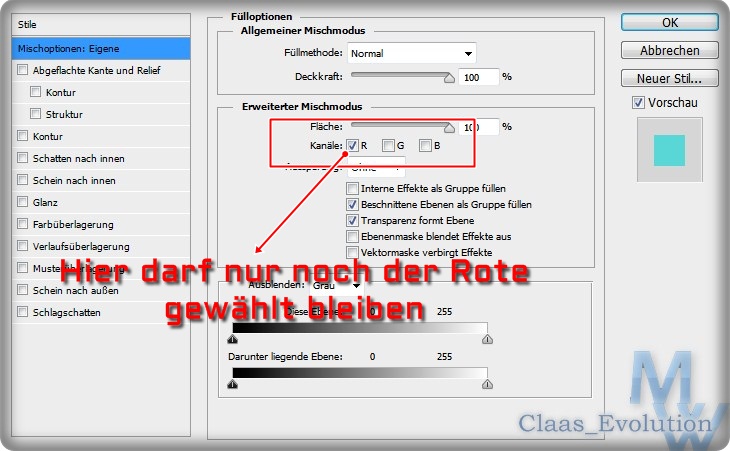Enable the B channel checkbox
Viewport: 730px width, 451px height.
(425, 146)
